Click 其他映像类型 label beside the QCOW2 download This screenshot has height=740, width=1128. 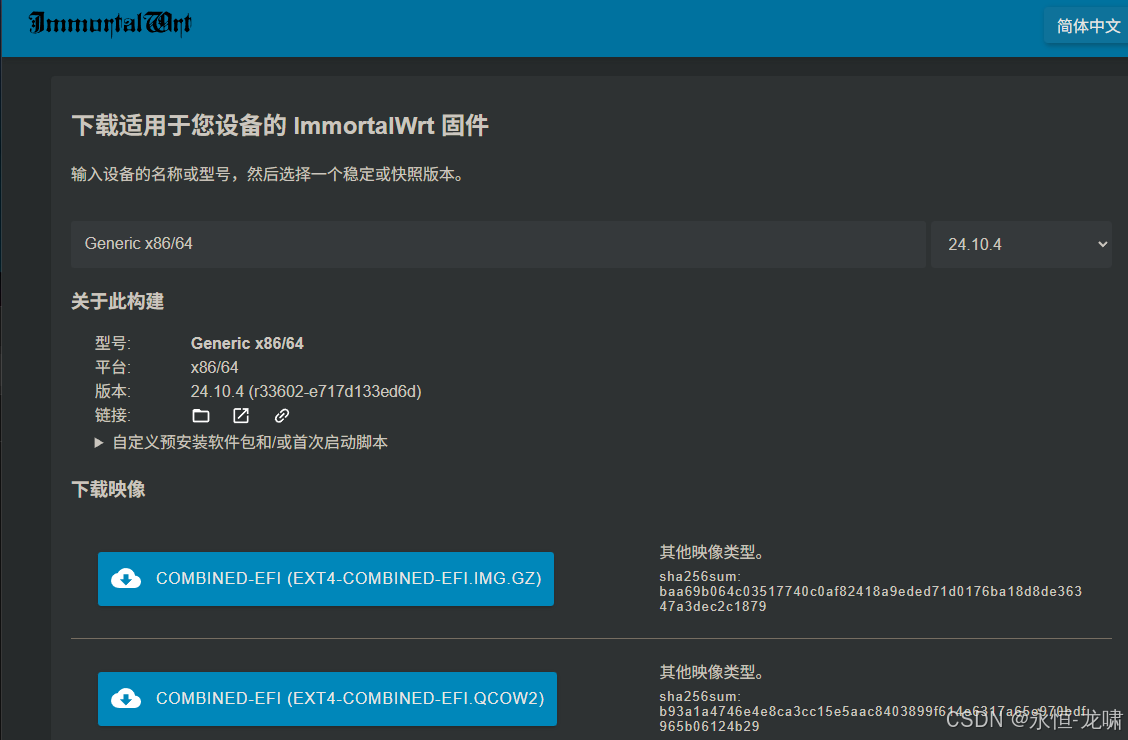coord(712,672)
